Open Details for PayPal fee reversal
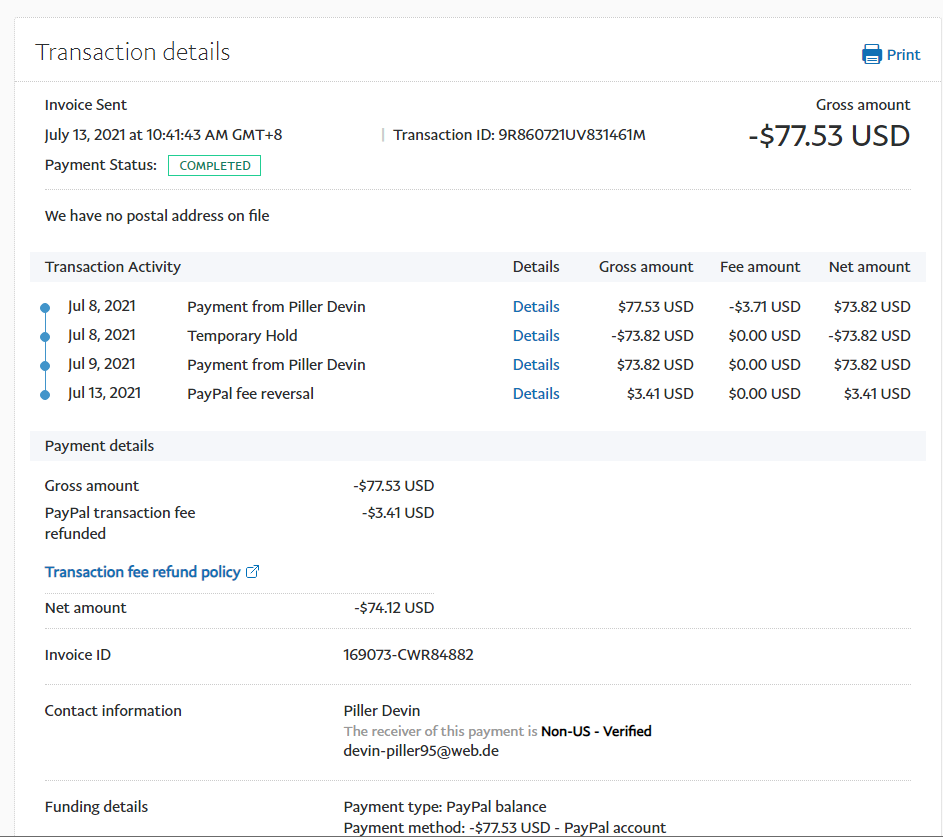943x837 pixels. (536, 394)
